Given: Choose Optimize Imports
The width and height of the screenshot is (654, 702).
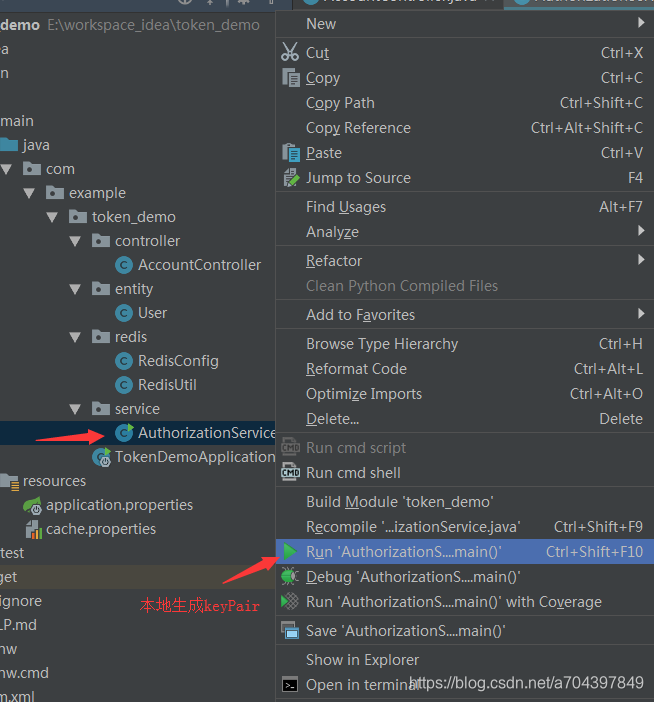Looking at the screenshot, I should click(465, 394).
